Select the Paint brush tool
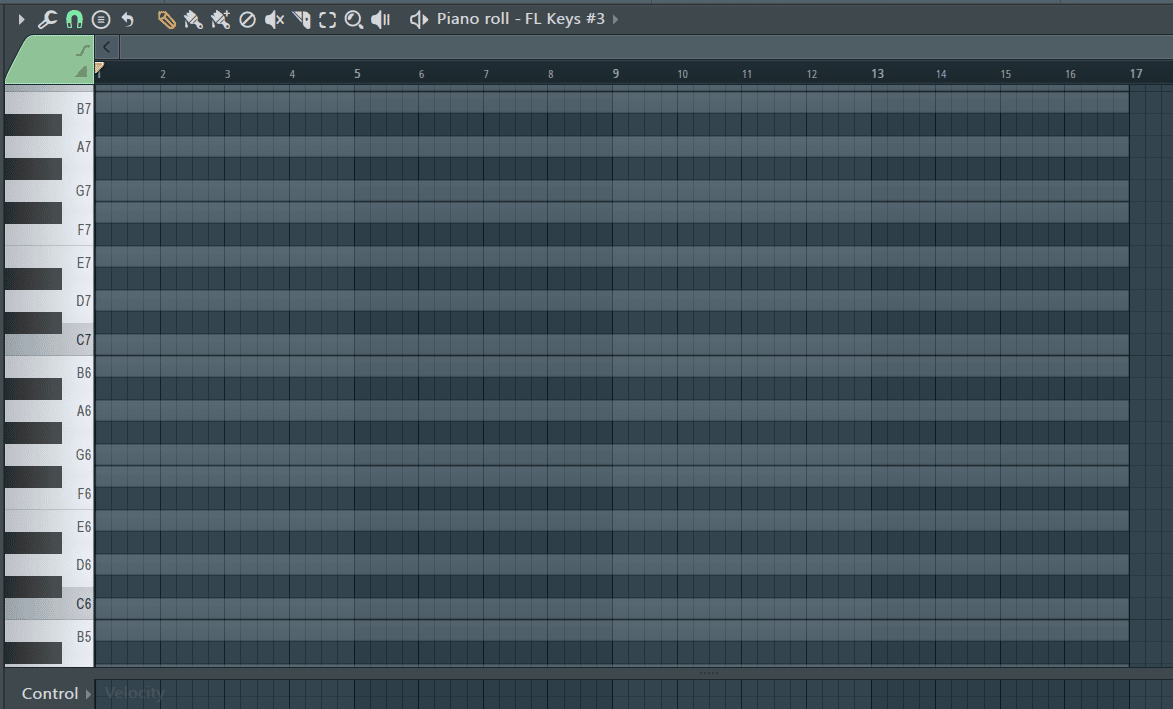 (x=193, y=18)
